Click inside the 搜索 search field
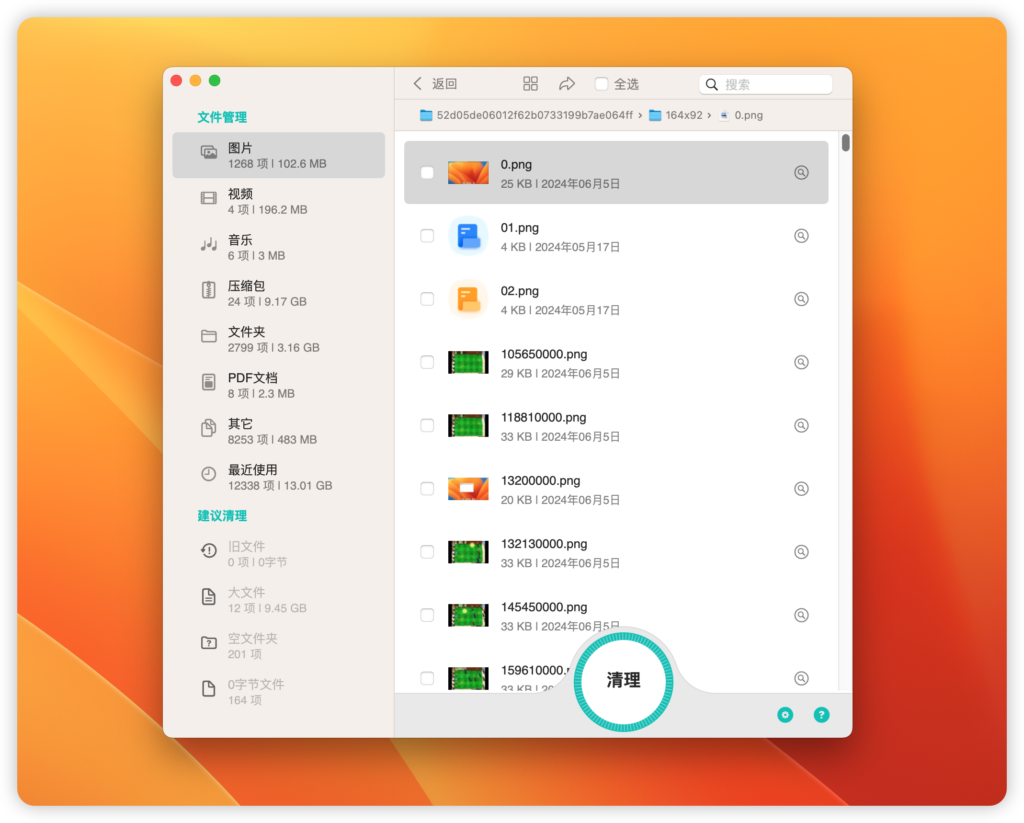This screenshot has height=823, width=1024. (766, 84)
